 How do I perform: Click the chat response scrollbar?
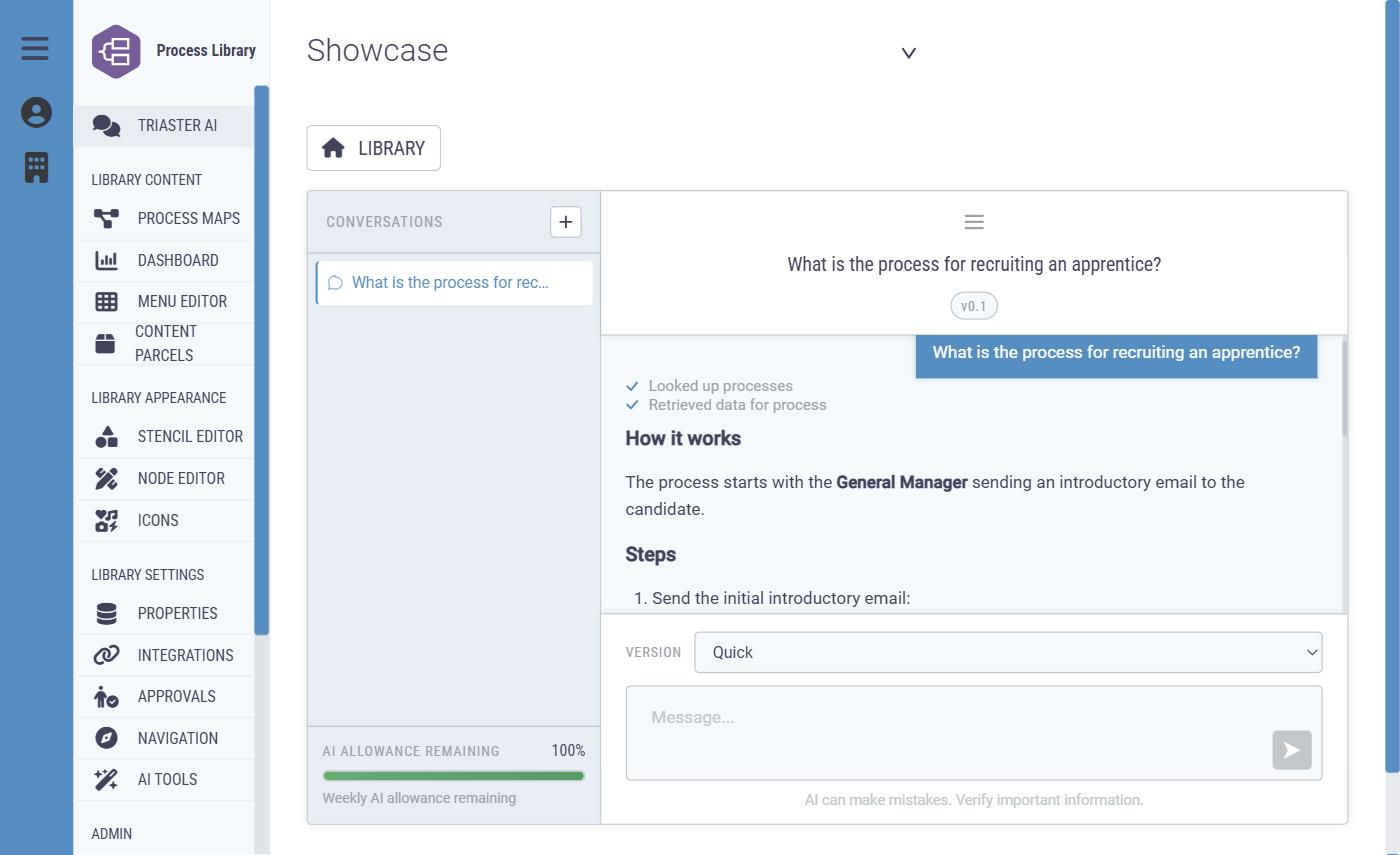(x=1345, y=388)
